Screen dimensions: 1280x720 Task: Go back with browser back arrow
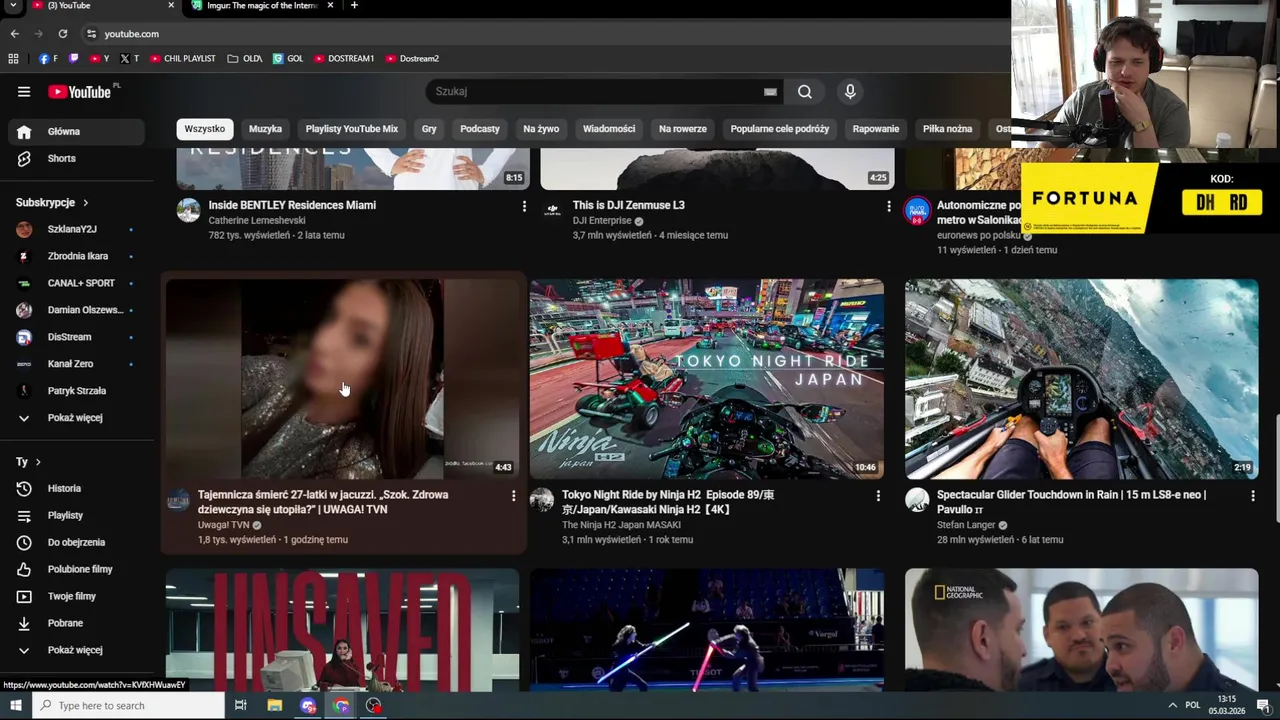[14, 34]
